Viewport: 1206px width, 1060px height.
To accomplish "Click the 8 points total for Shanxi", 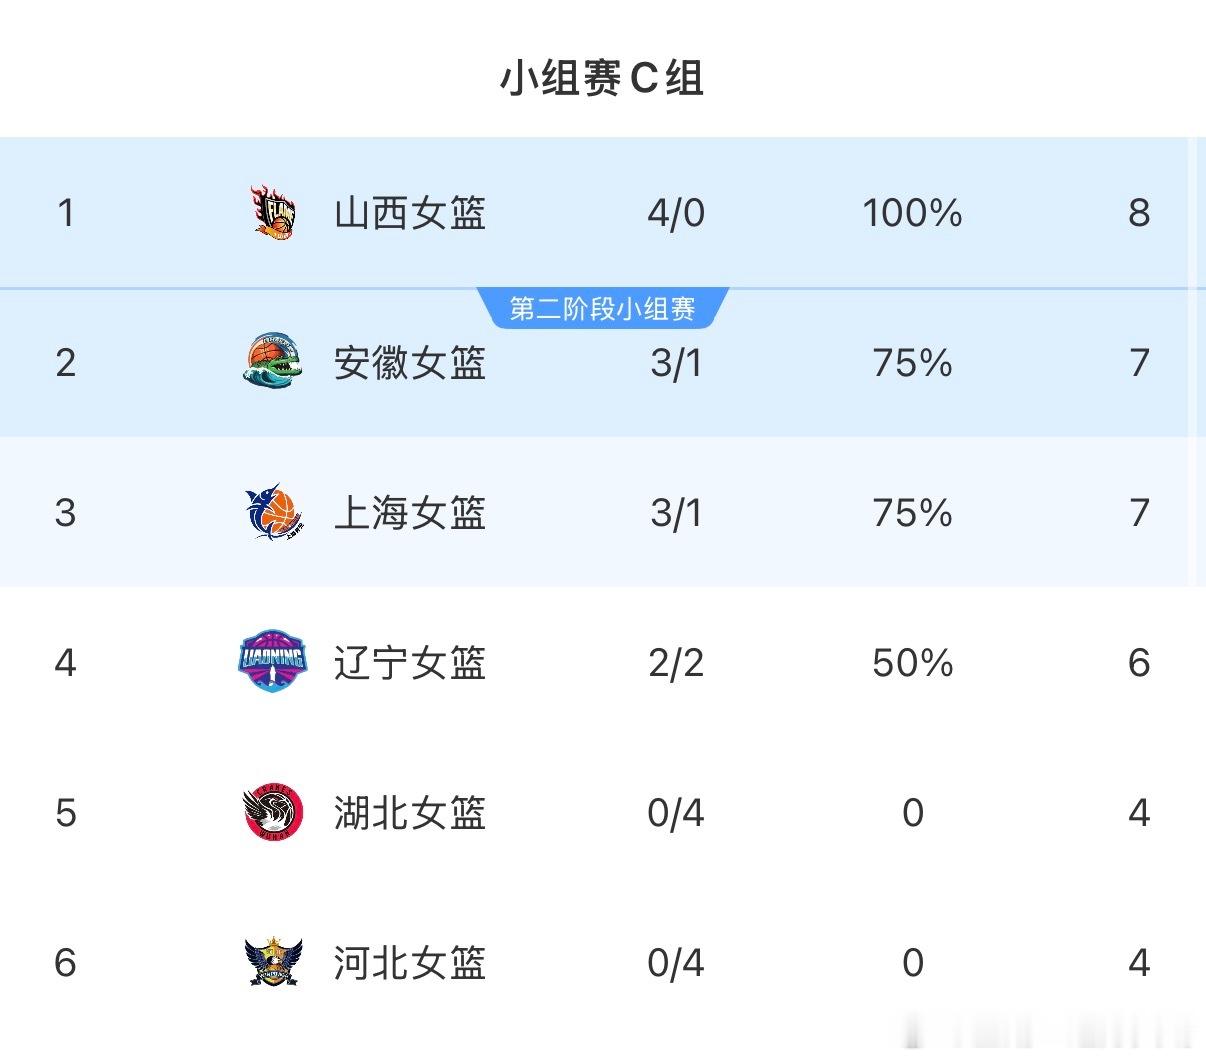I will pyautogui.click(x=1139, y=212).
